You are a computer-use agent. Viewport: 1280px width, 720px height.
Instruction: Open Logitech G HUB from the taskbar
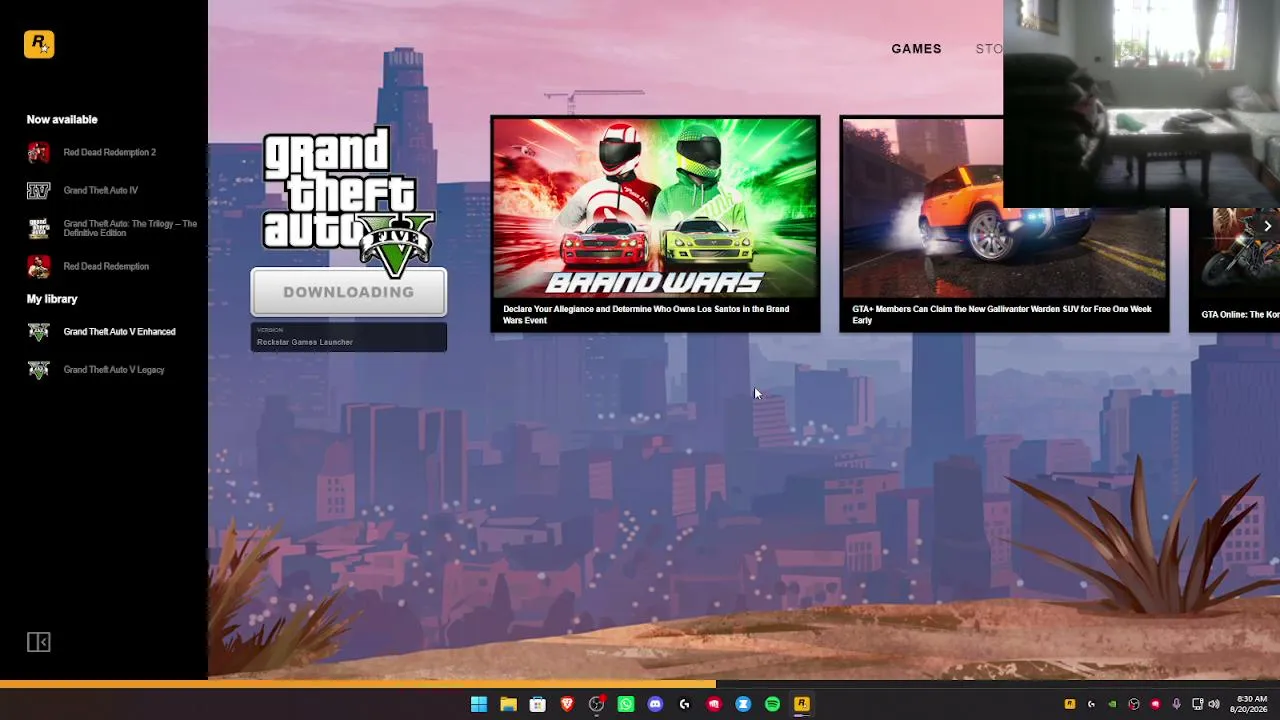pos(684,704)
